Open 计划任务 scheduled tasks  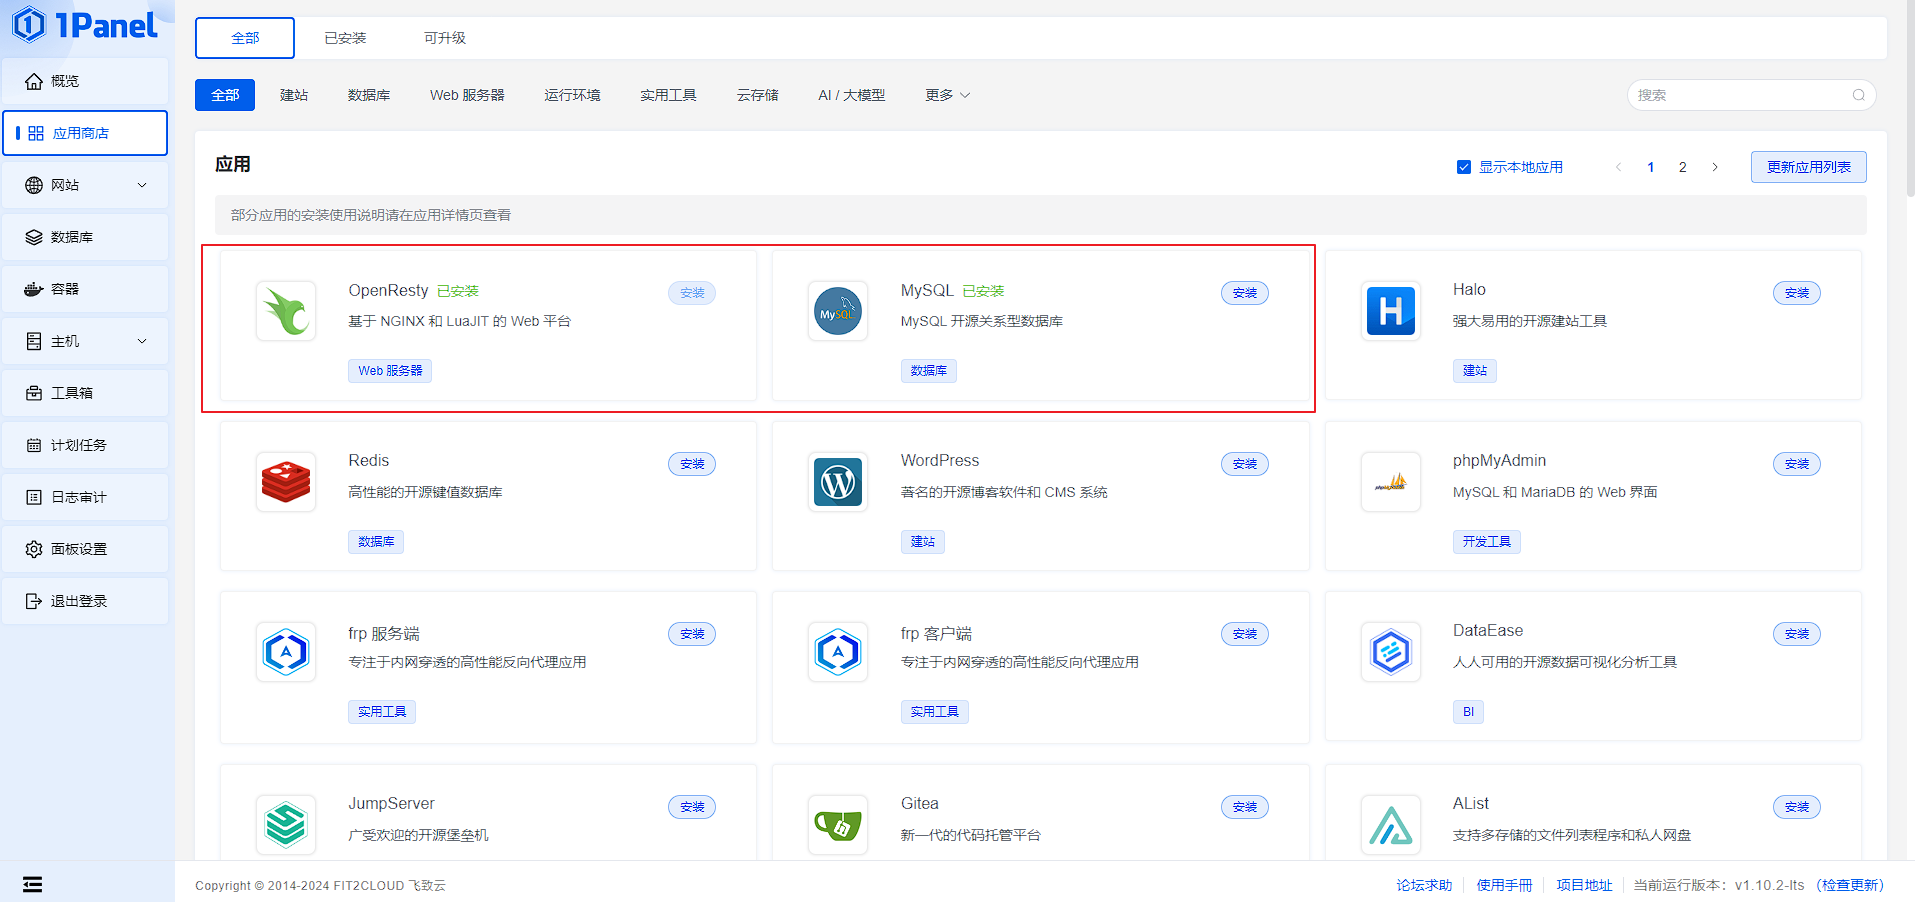click(x=85, y=445)
